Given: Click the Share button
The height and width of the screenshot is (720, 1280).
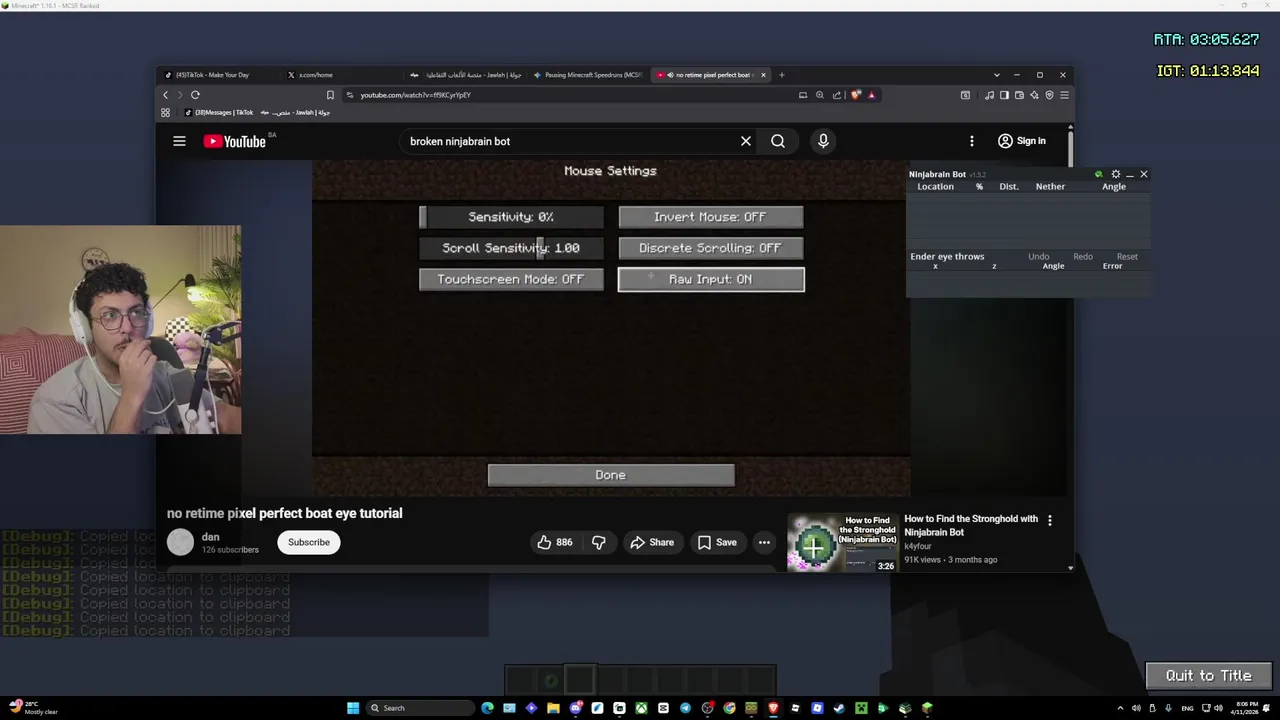Looking at the screenshot, I should [651, 542].
